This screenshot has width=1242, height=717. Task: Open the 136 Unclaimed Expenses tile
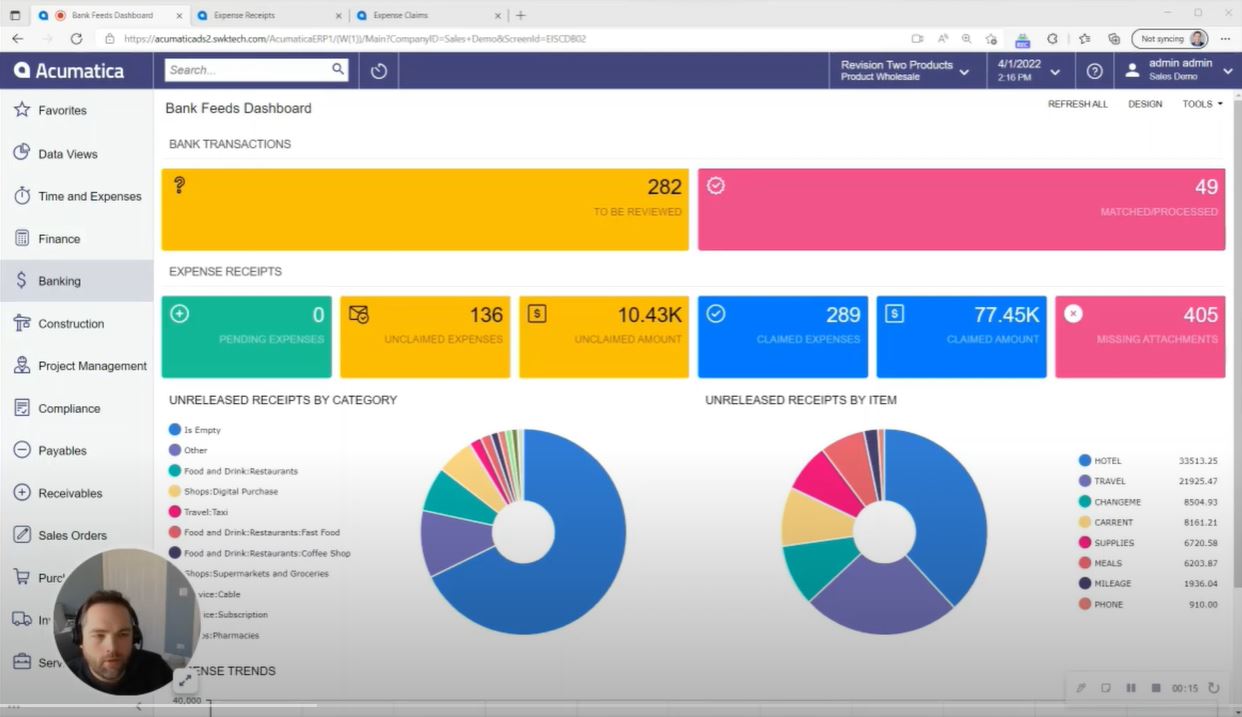(425, 337)
